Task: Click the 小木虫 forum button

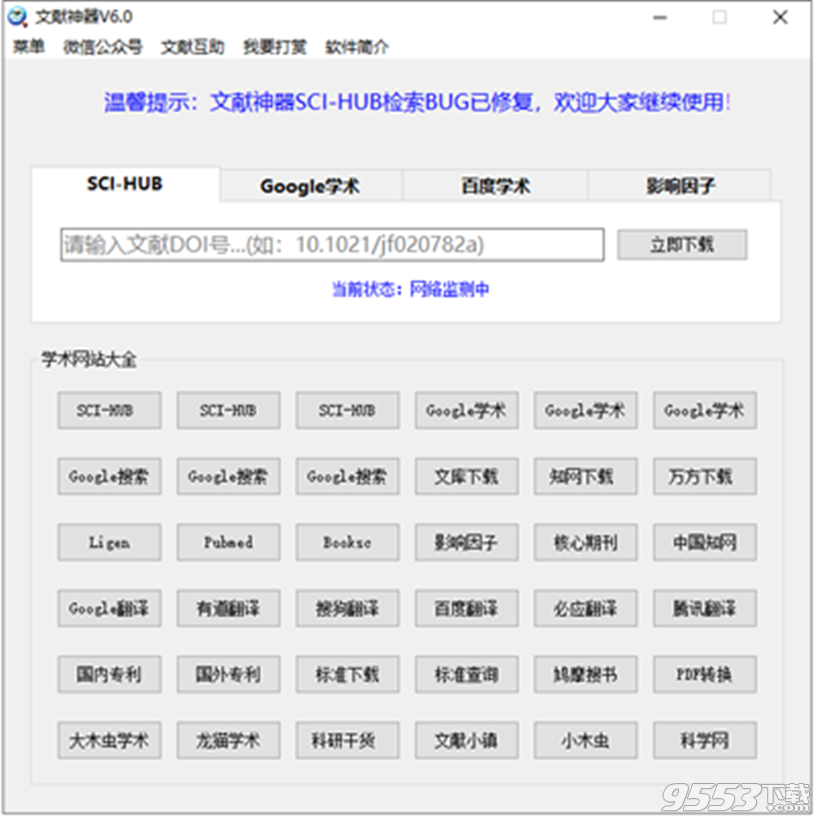Action: point(584,740)
